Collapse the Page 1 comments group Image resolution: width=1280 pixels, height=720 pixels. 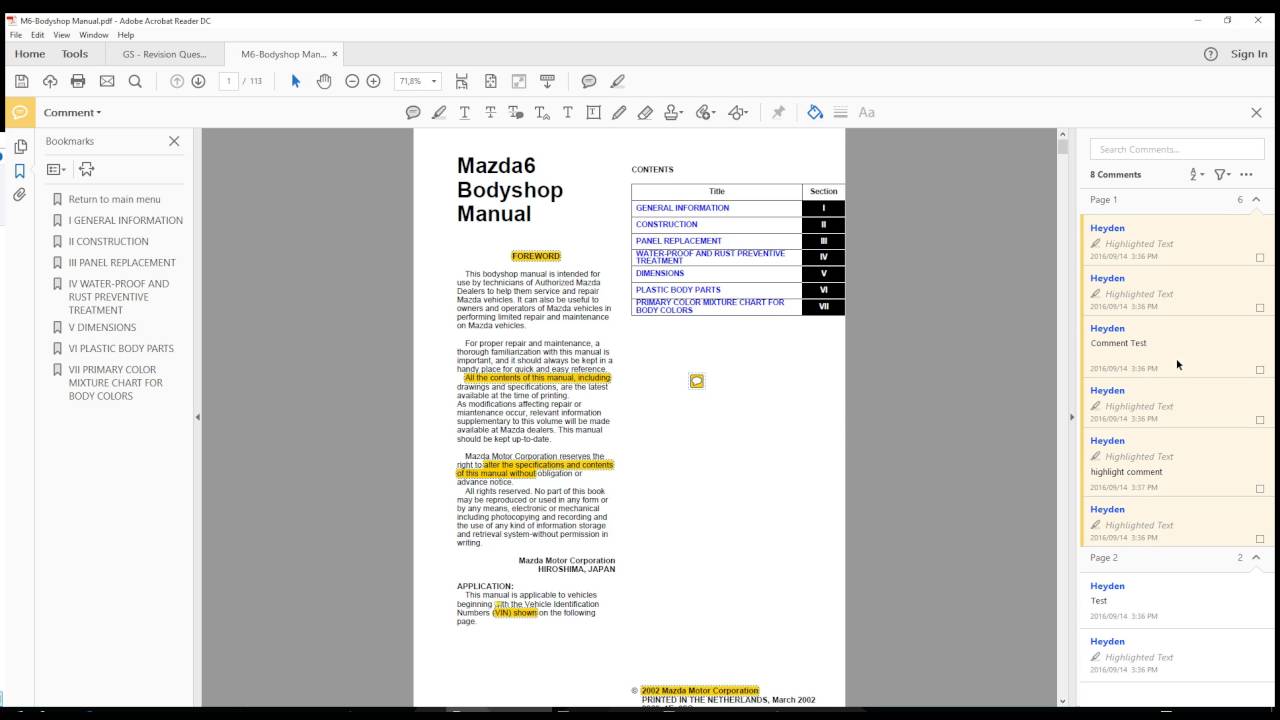coord(1256,199)
